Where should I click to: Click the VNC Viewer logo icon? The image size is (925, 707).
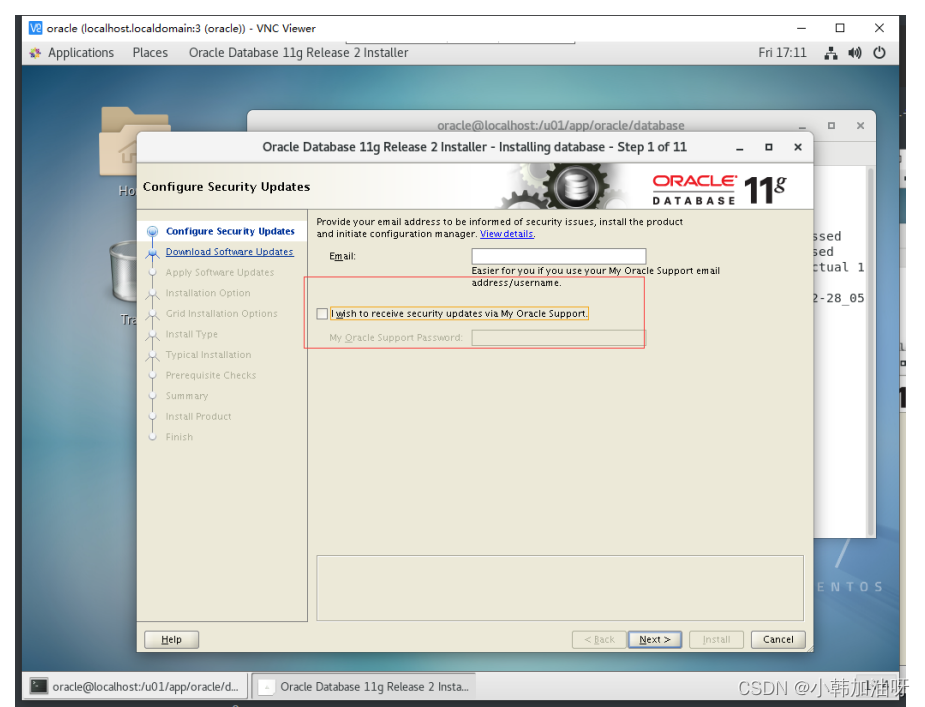pyautogui.click(x=35, y=28)
